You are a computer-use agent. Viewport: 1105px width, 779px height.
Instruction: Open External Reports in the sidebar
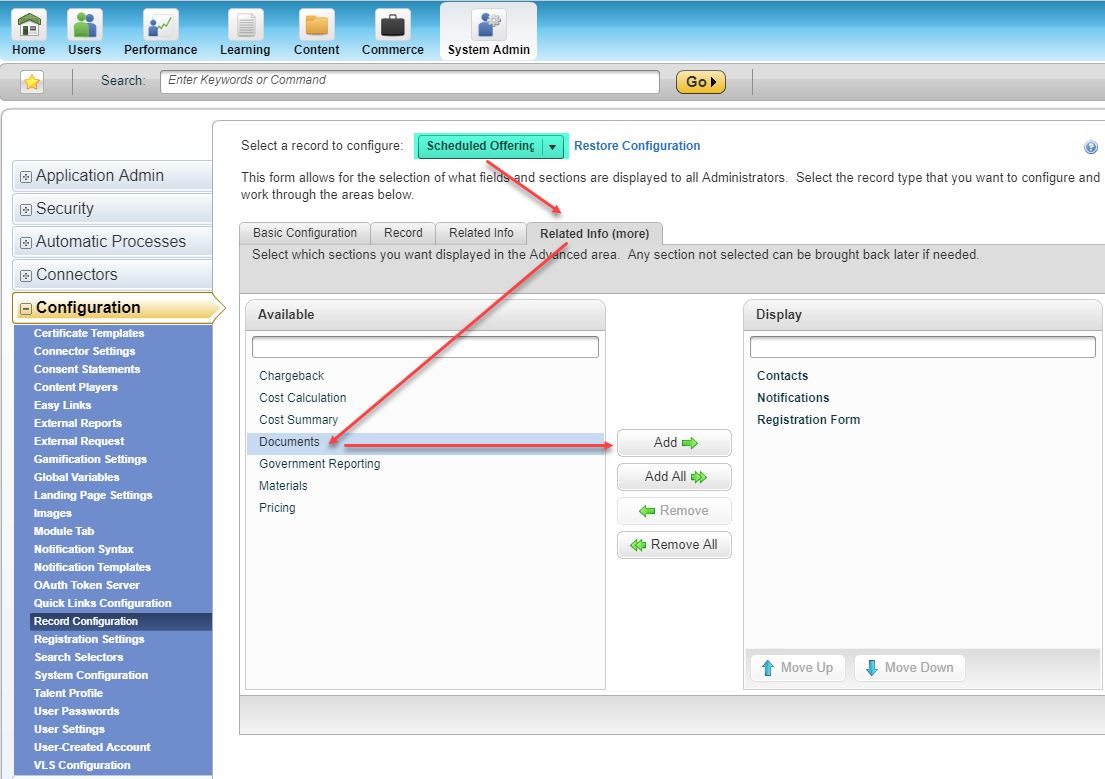click(78, 423)
